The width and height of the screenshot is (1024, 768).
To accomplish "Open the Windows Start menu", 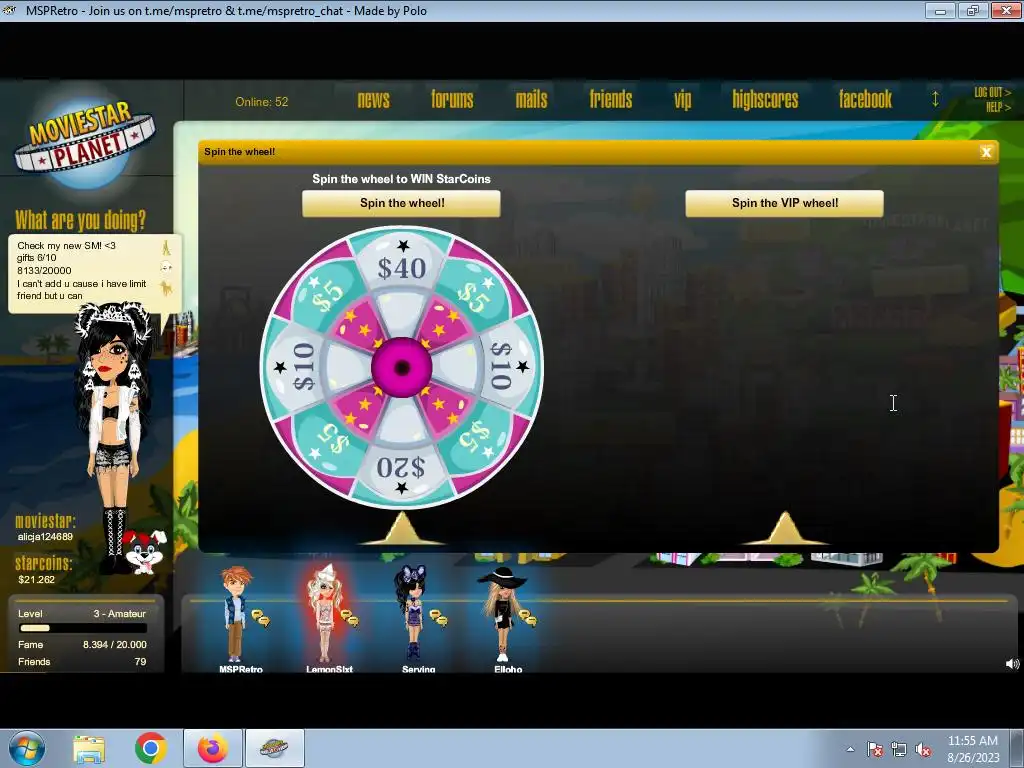I will click(27, 748).
